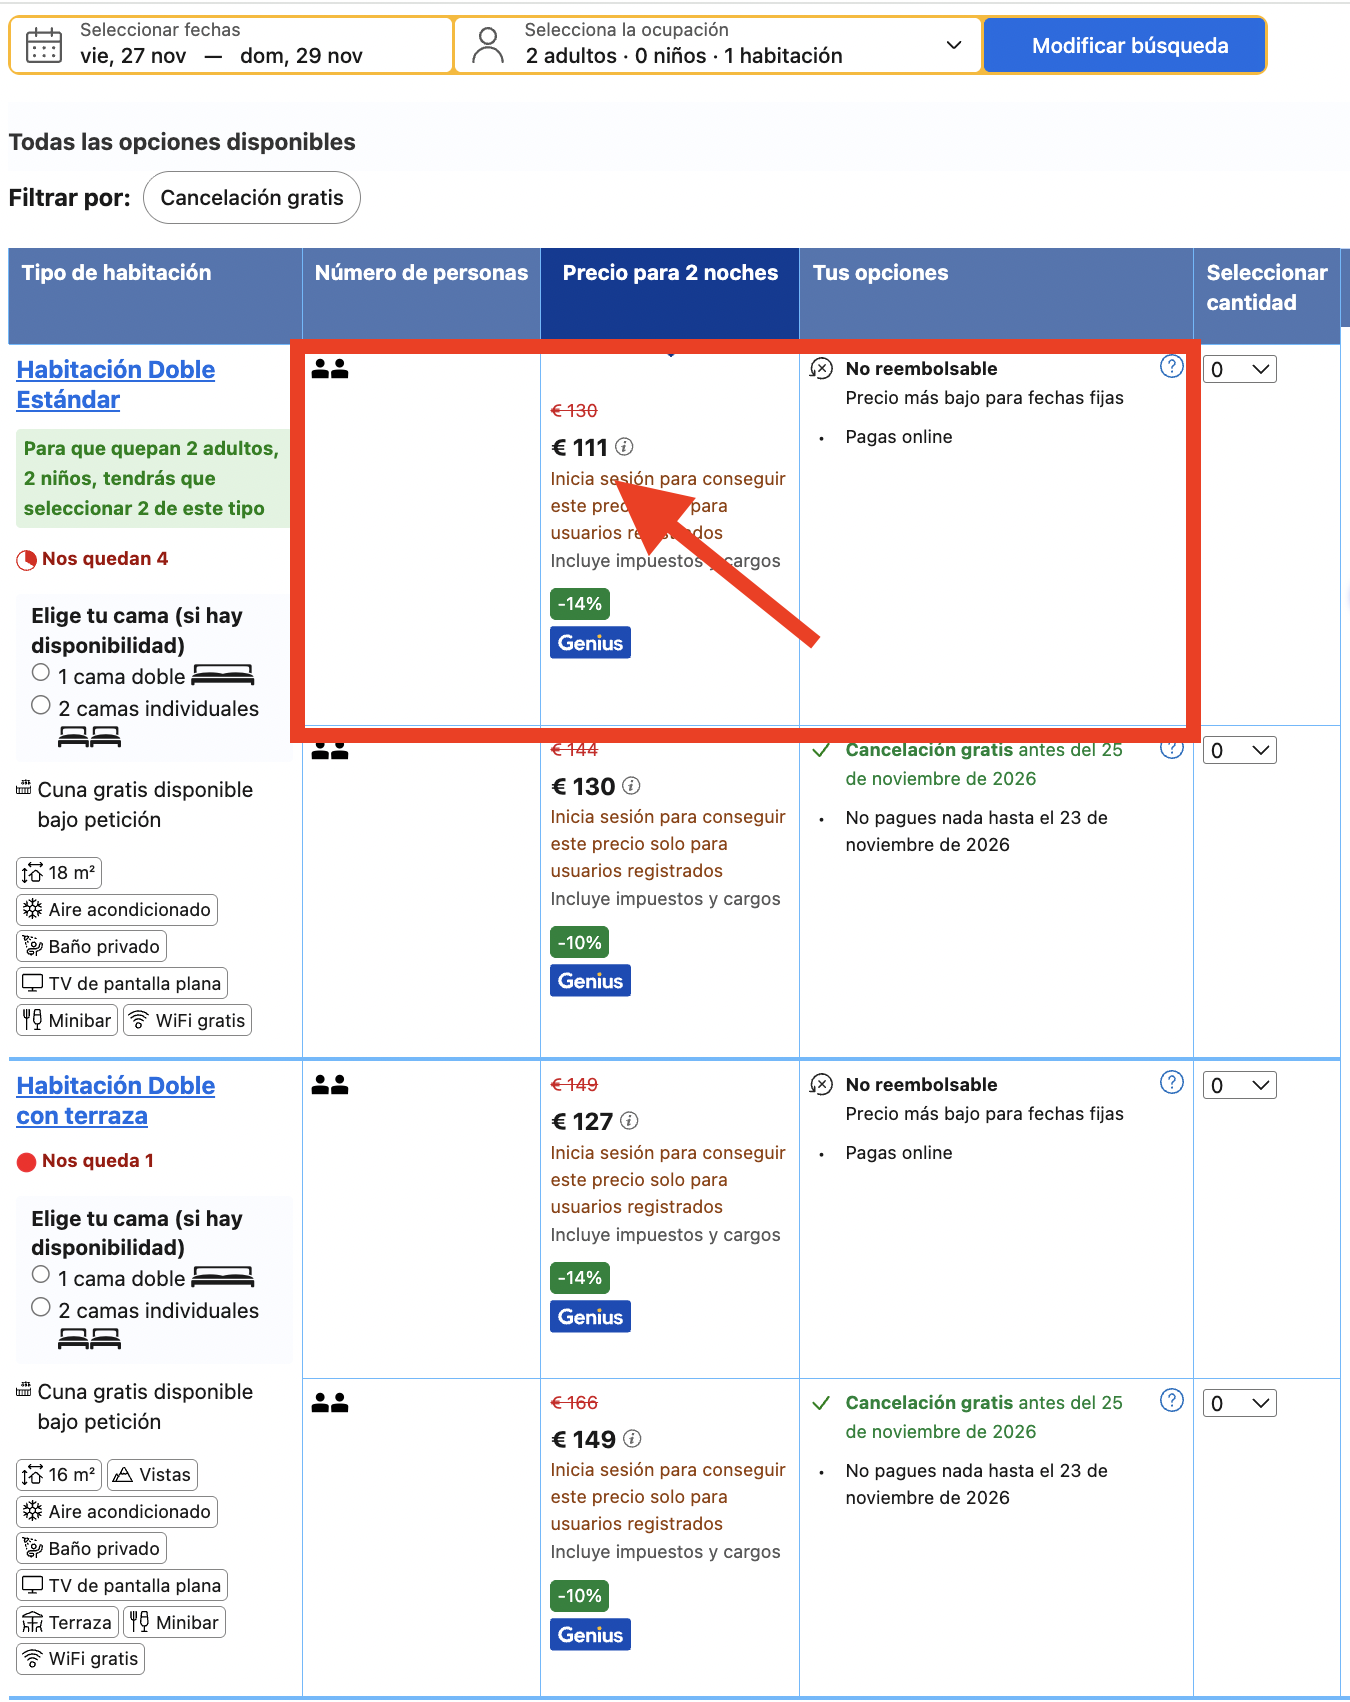Click the -14% discount badge under € 127
Image resolution: width=1350 pixels, height=1702 pixels.
pyautogui.click(x=580, y=1278)
